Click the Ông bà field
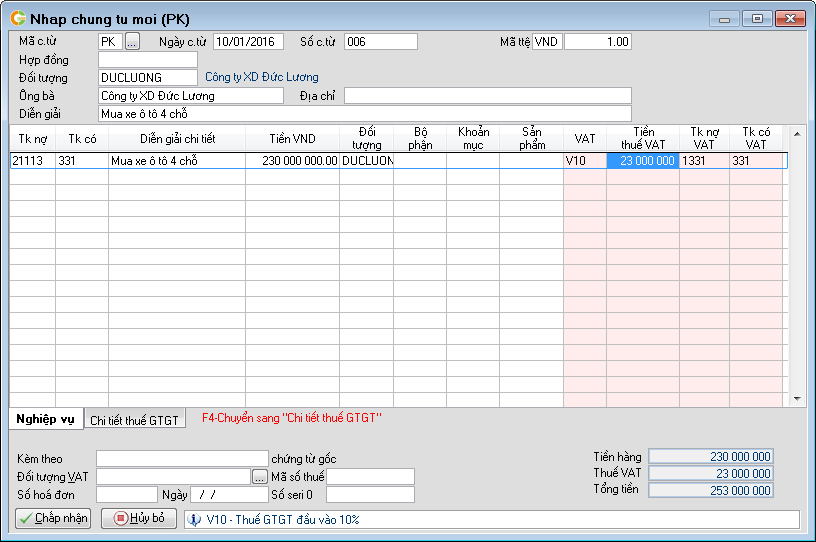 191,96
